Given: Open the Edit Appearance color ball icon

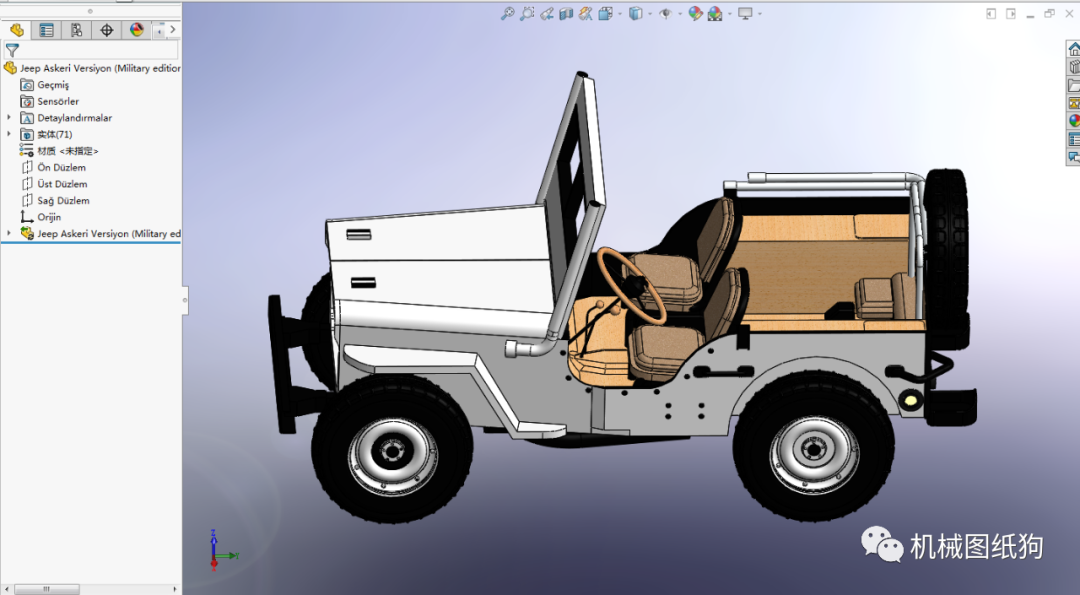Looking at the screenshot, I should [695, 14].
